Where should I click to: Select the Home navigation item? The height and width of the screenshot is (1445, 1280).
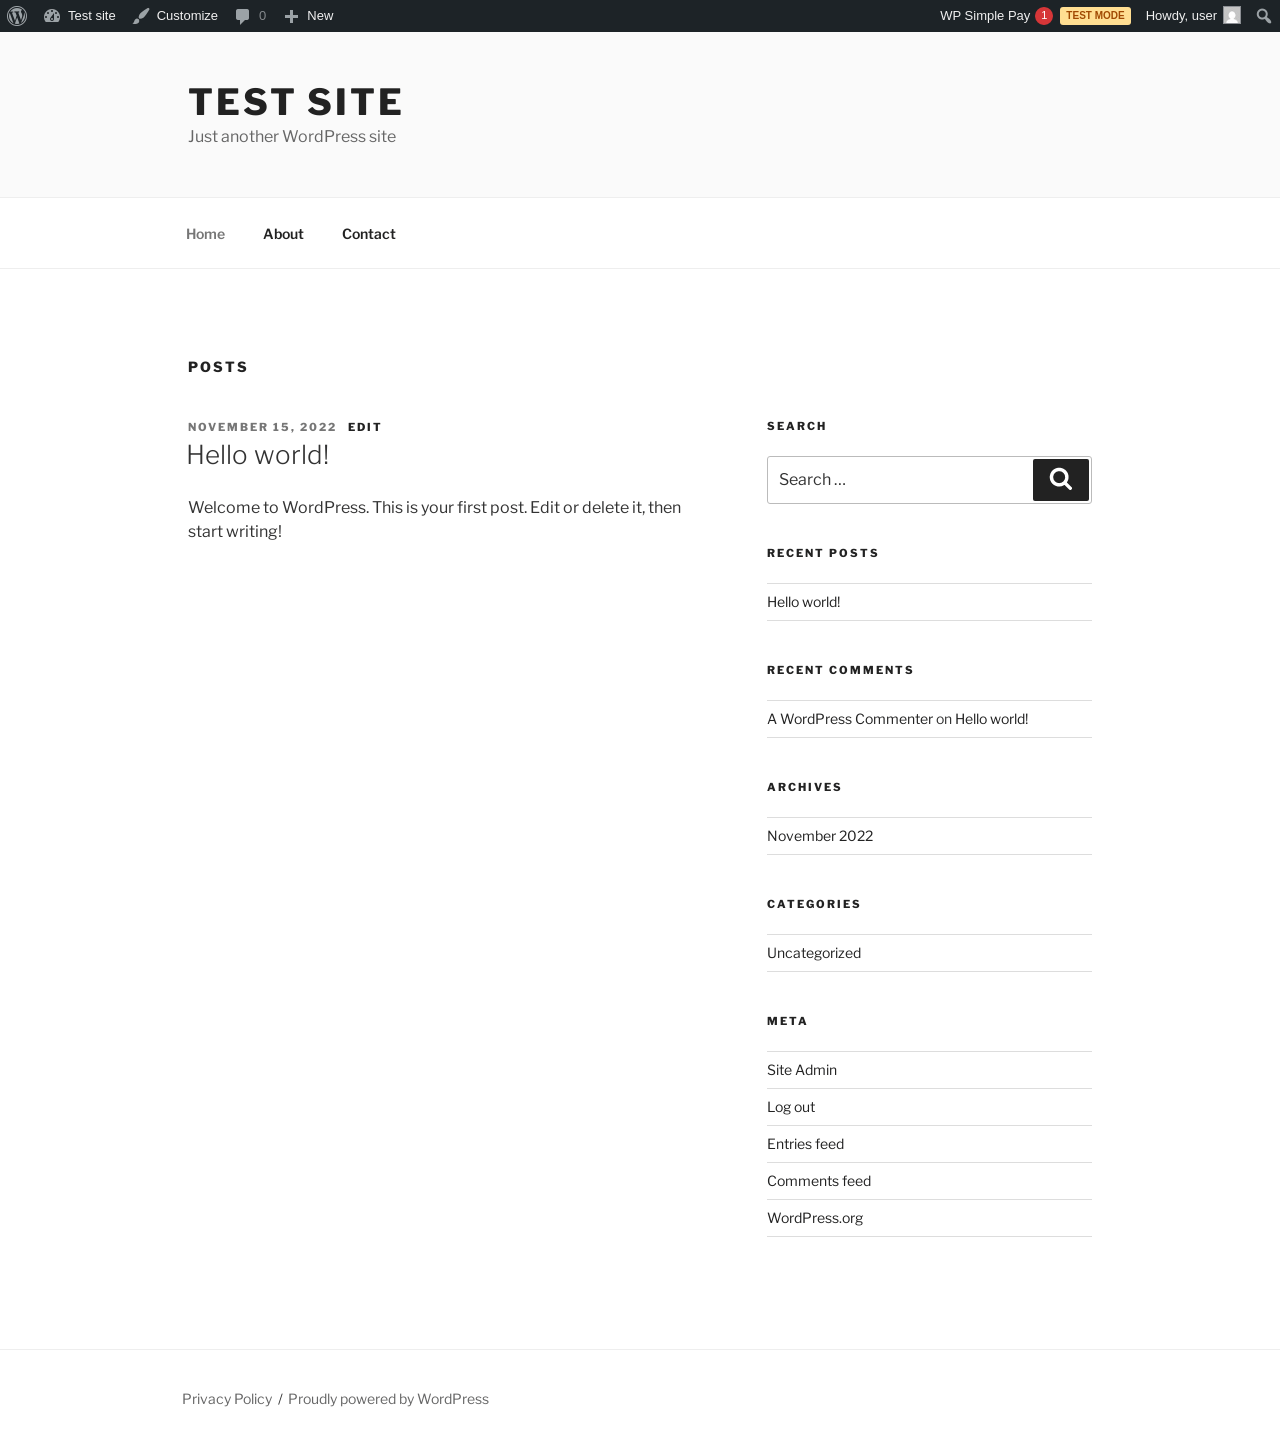tap(205, 234)
